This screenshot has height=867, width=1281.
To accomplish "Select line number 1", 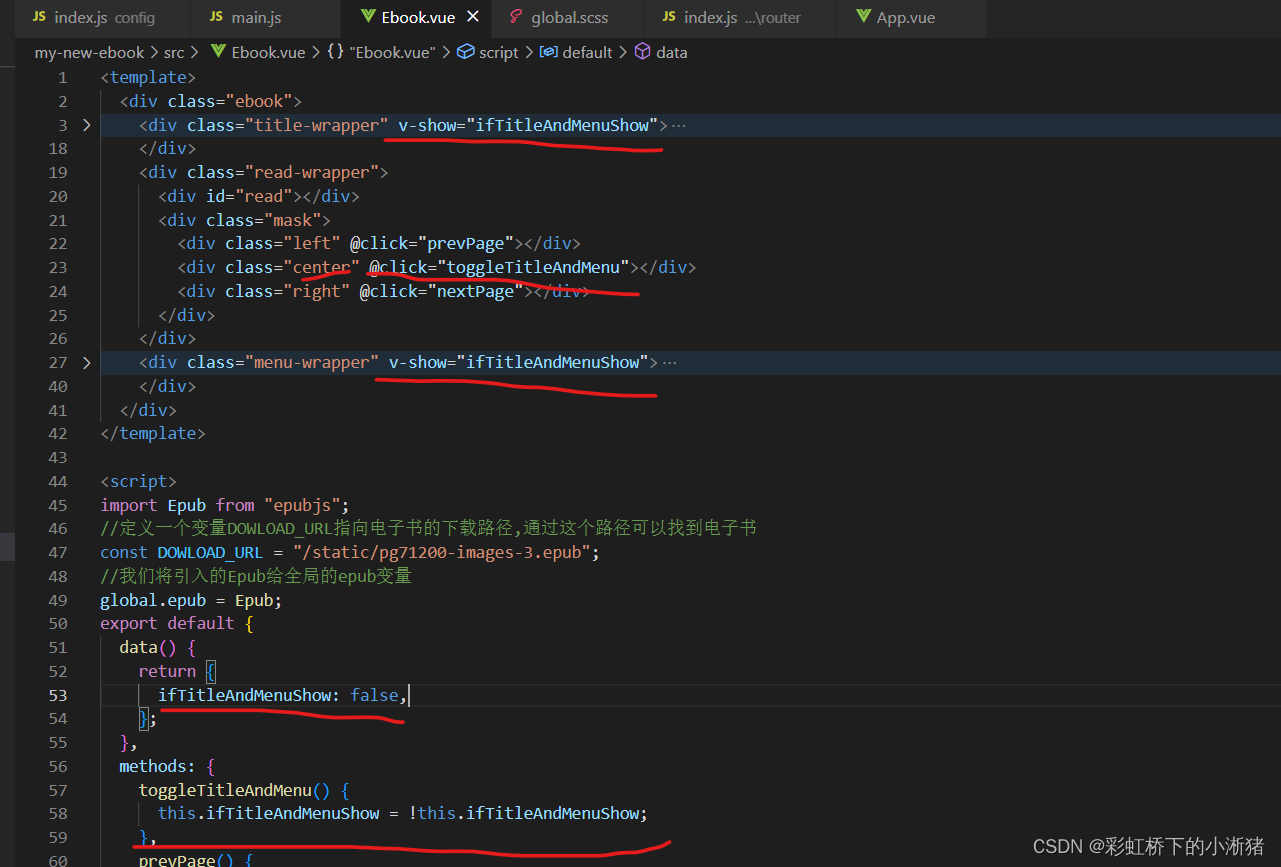I will (x=63, y=77).
